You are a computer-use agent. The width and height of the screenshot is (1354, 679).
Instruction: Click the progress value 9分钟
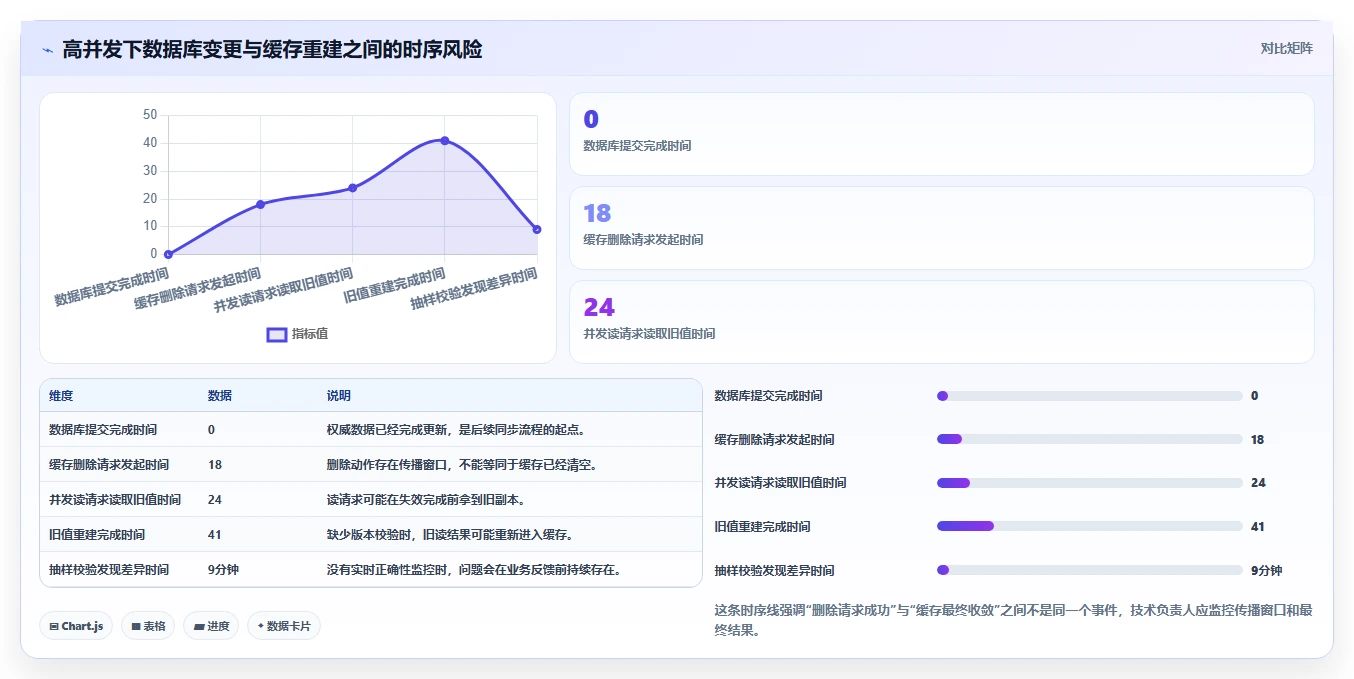click(x=1266, y=570)
